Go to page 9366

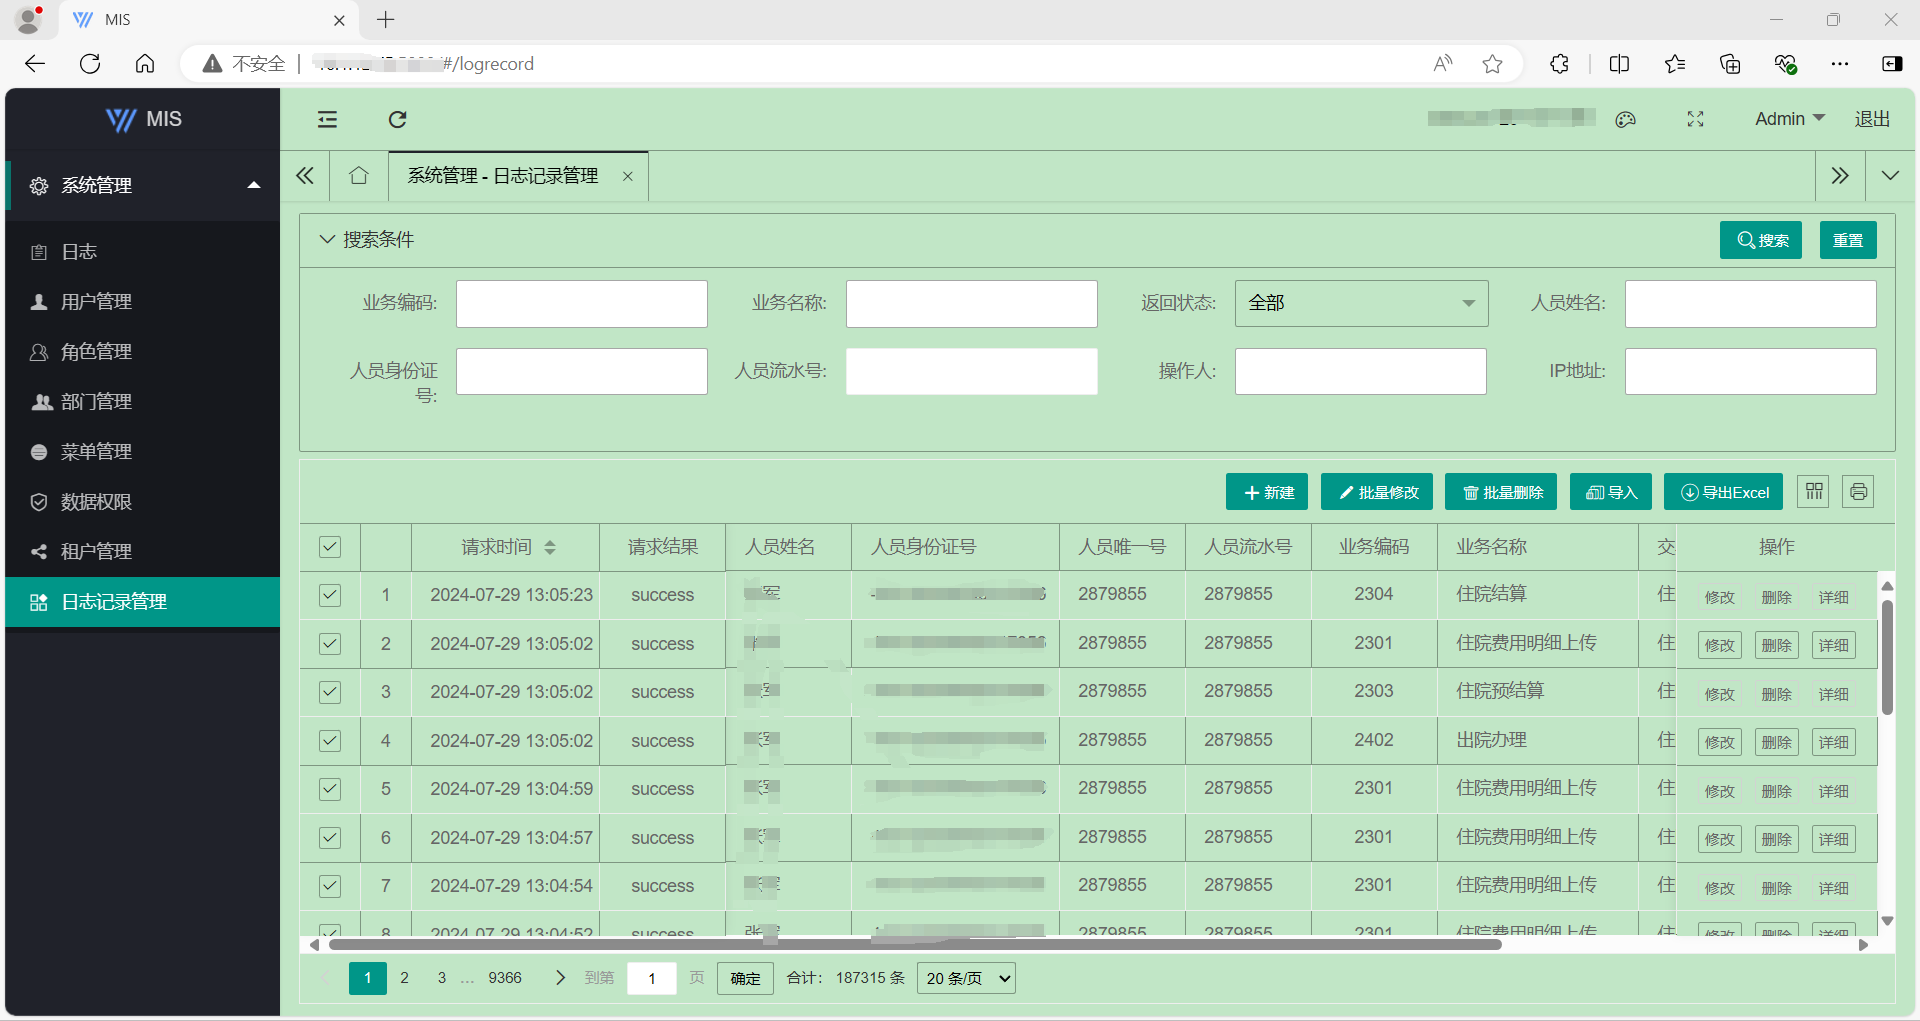point(505,978)
